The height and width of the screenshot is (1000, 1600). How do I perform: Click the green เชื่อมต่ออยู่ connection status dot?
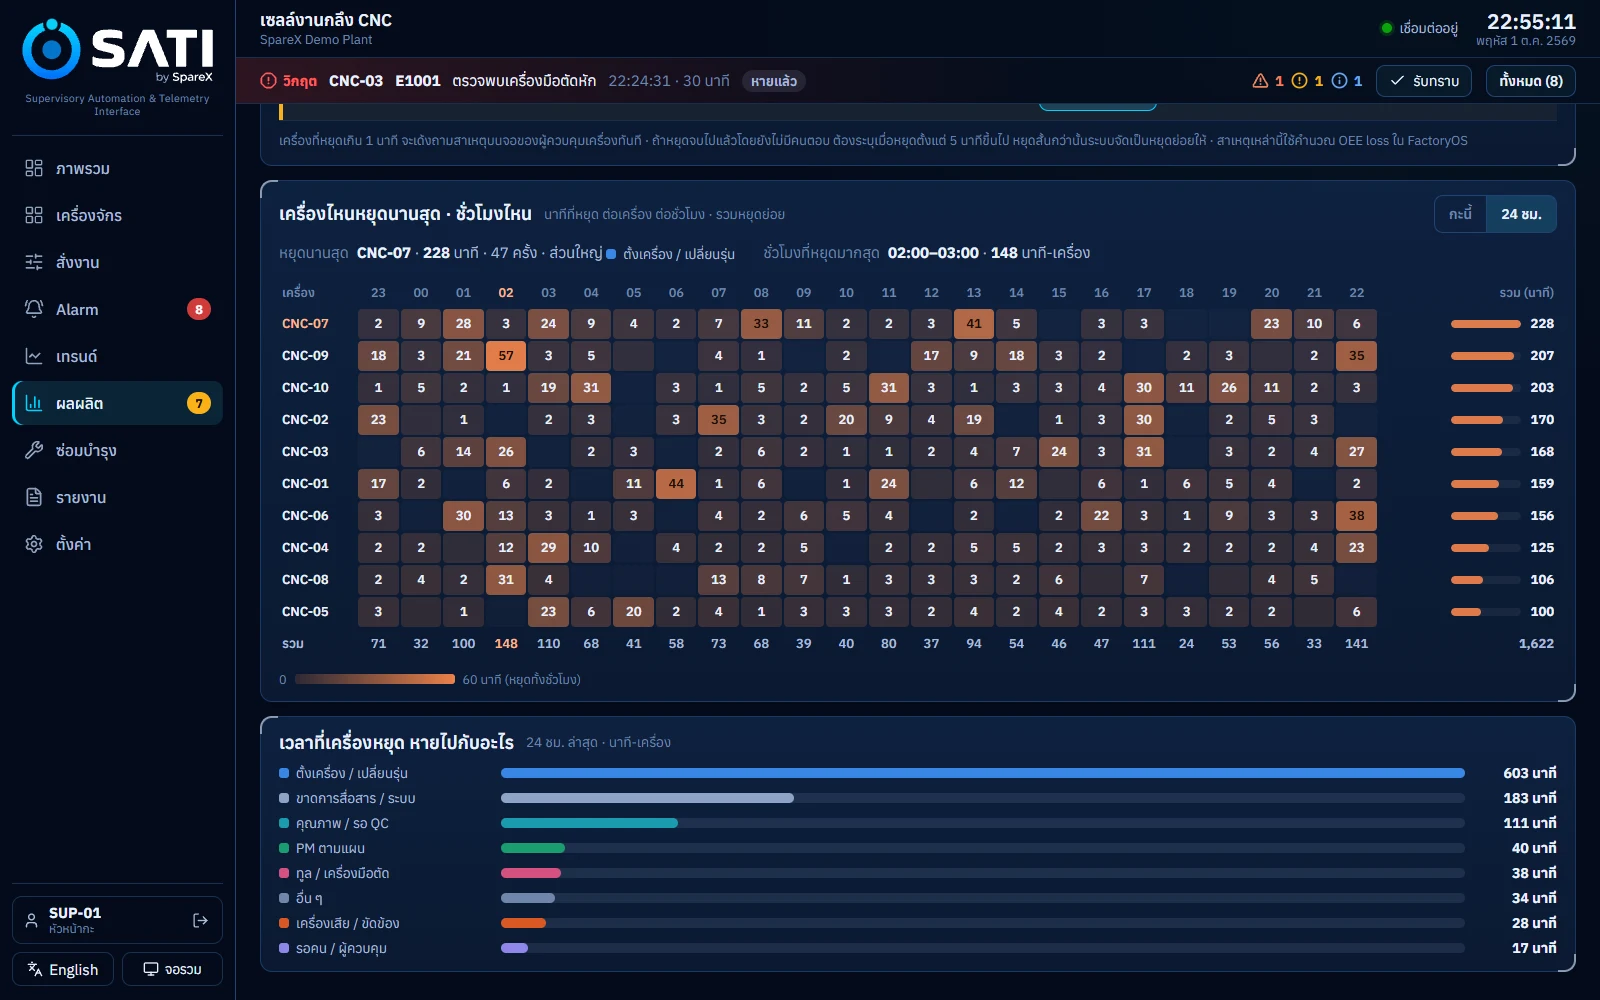point(1387,28)
